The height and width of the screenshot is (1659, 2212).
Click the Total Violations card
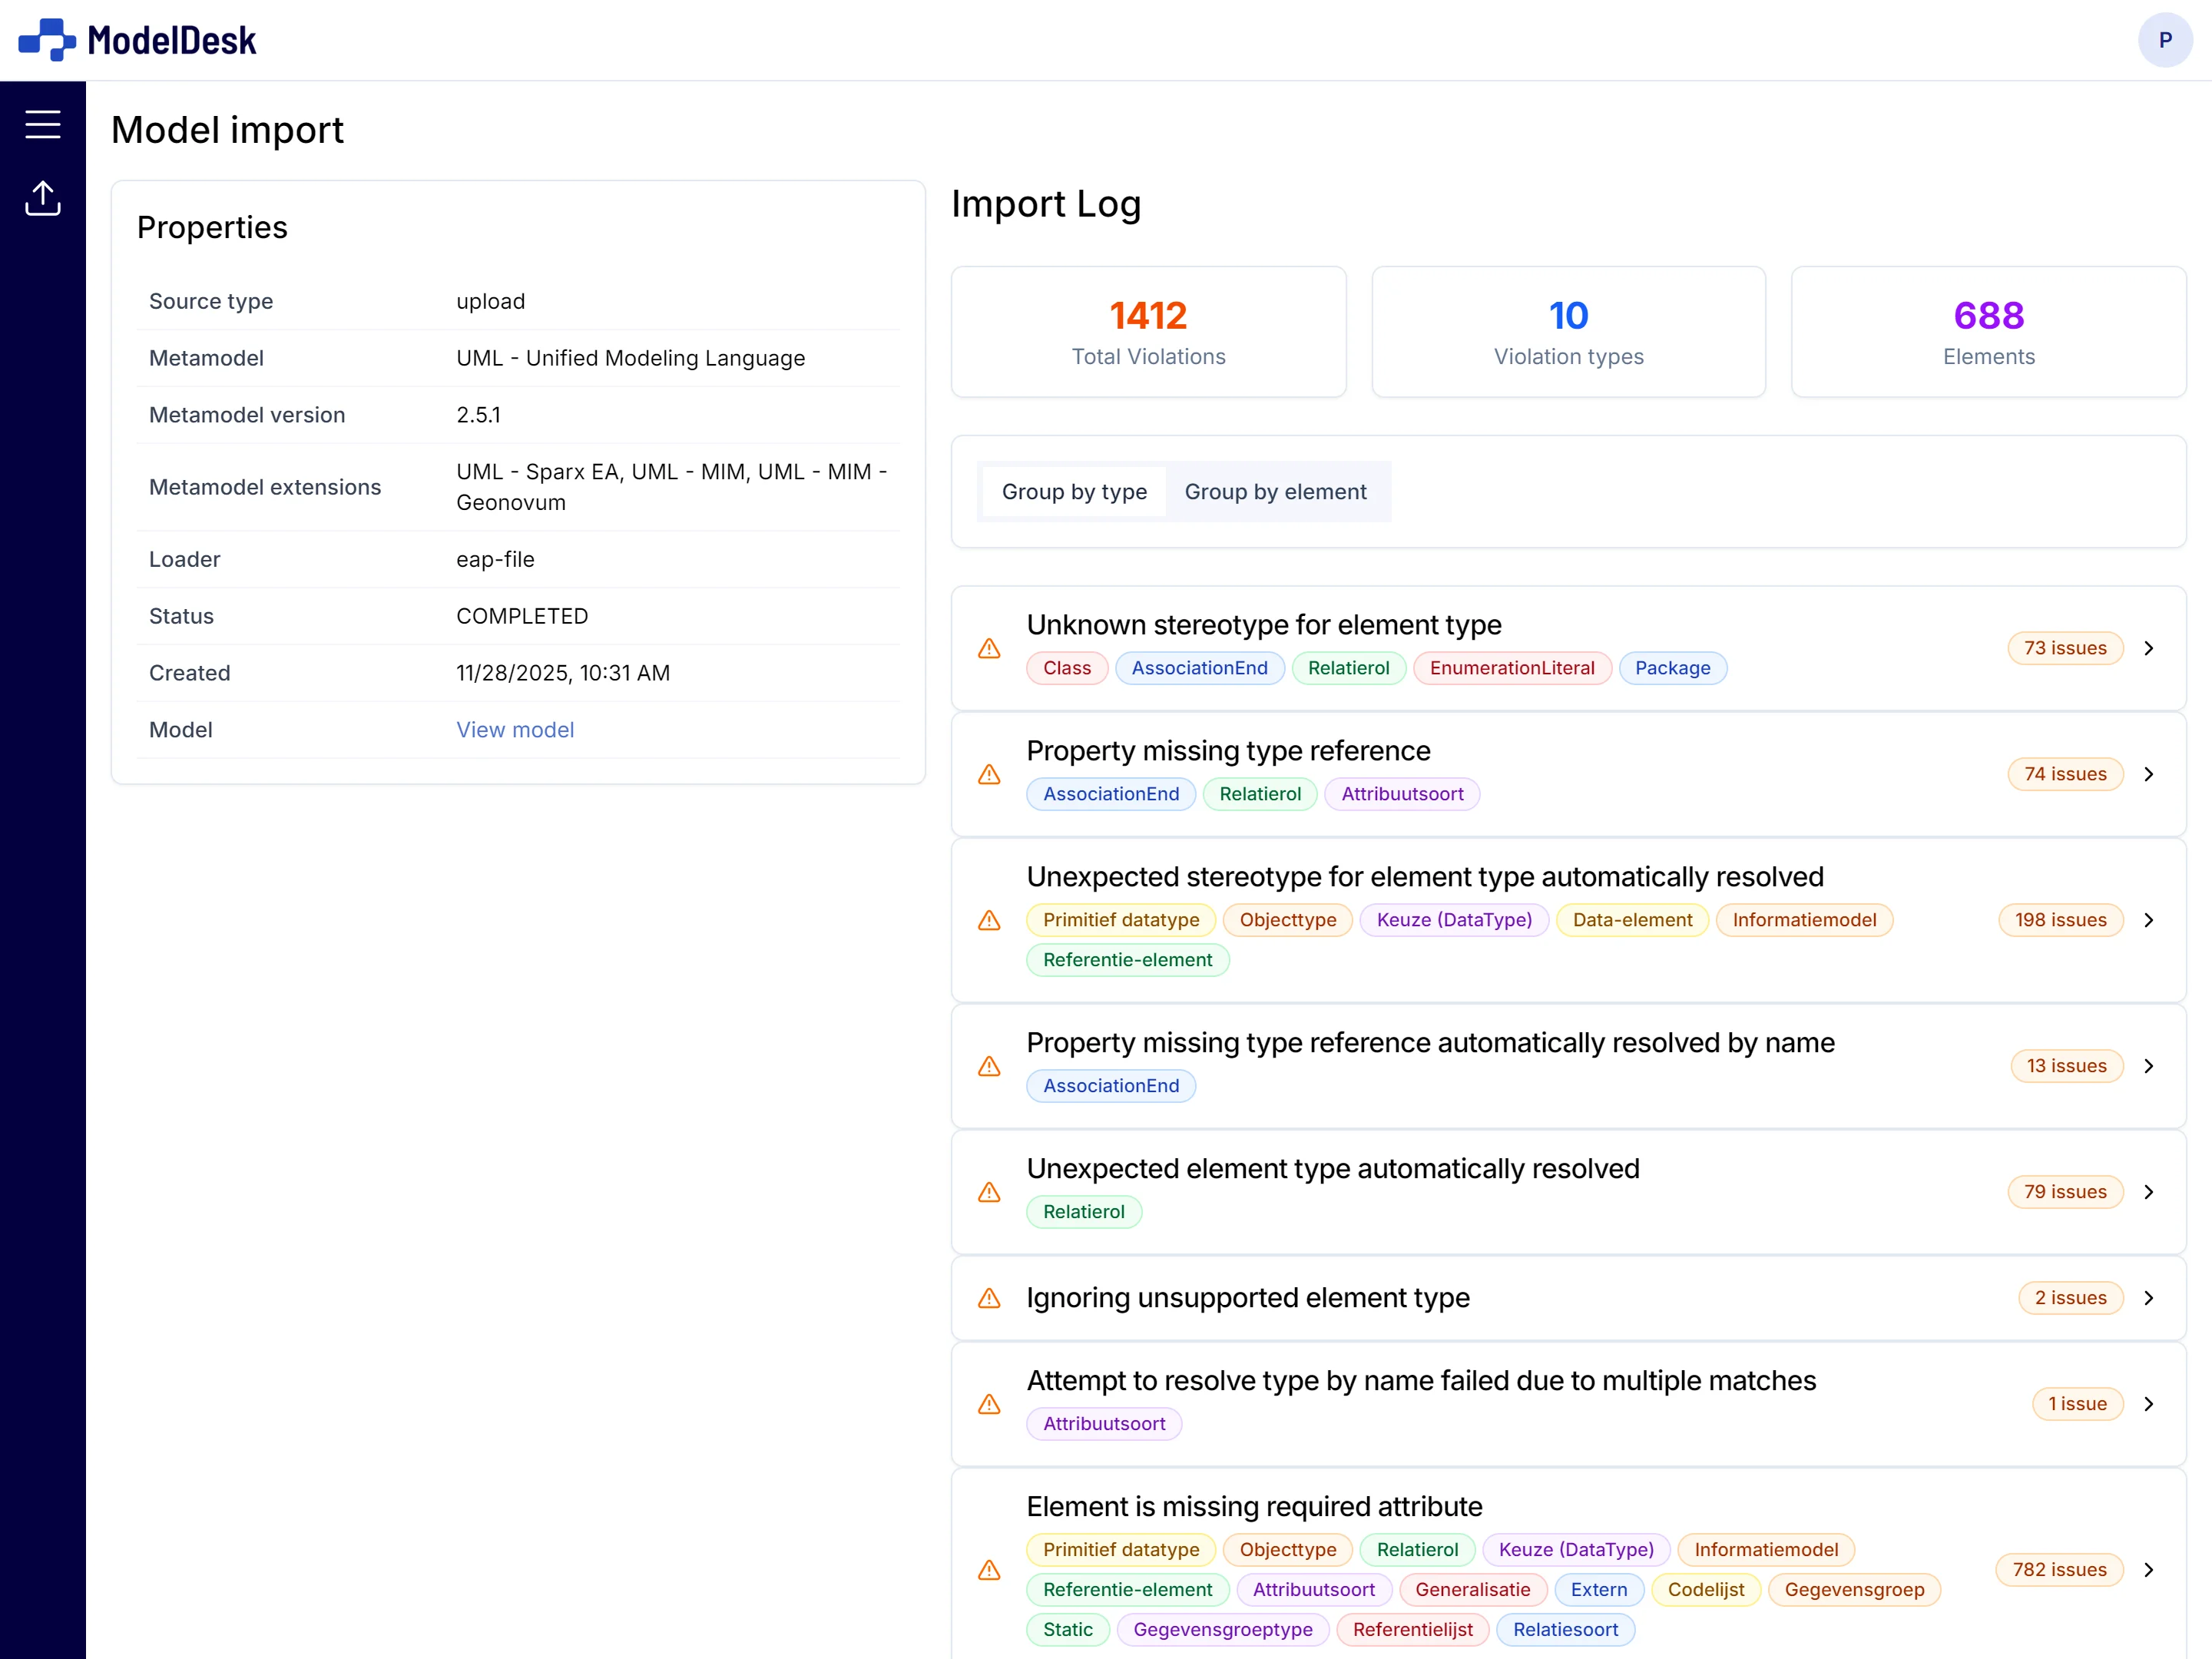coord(1148,332)
